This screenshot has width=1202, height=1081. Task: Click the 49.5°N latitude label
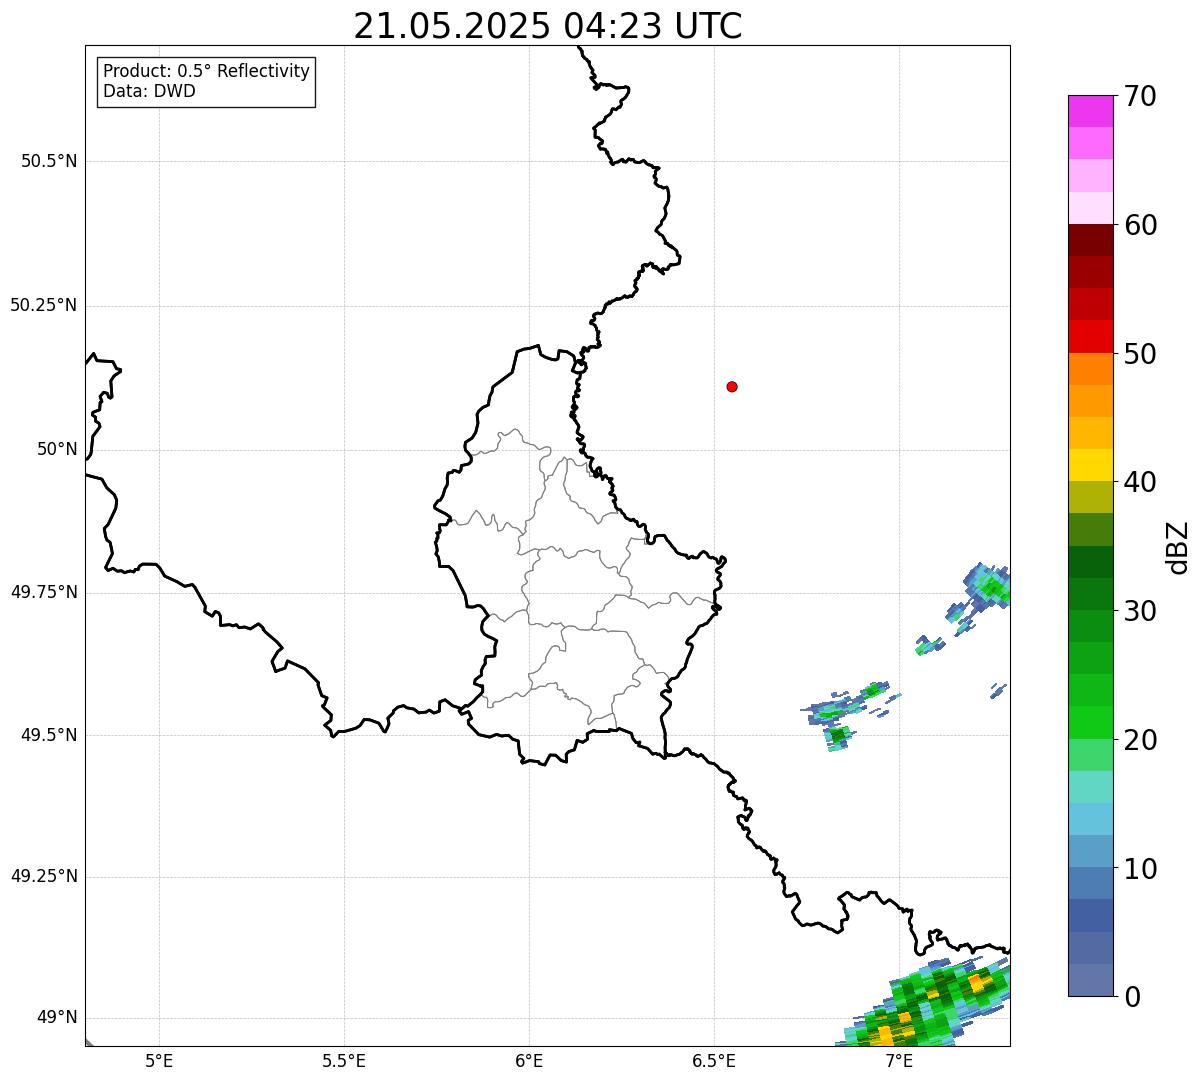49,735
